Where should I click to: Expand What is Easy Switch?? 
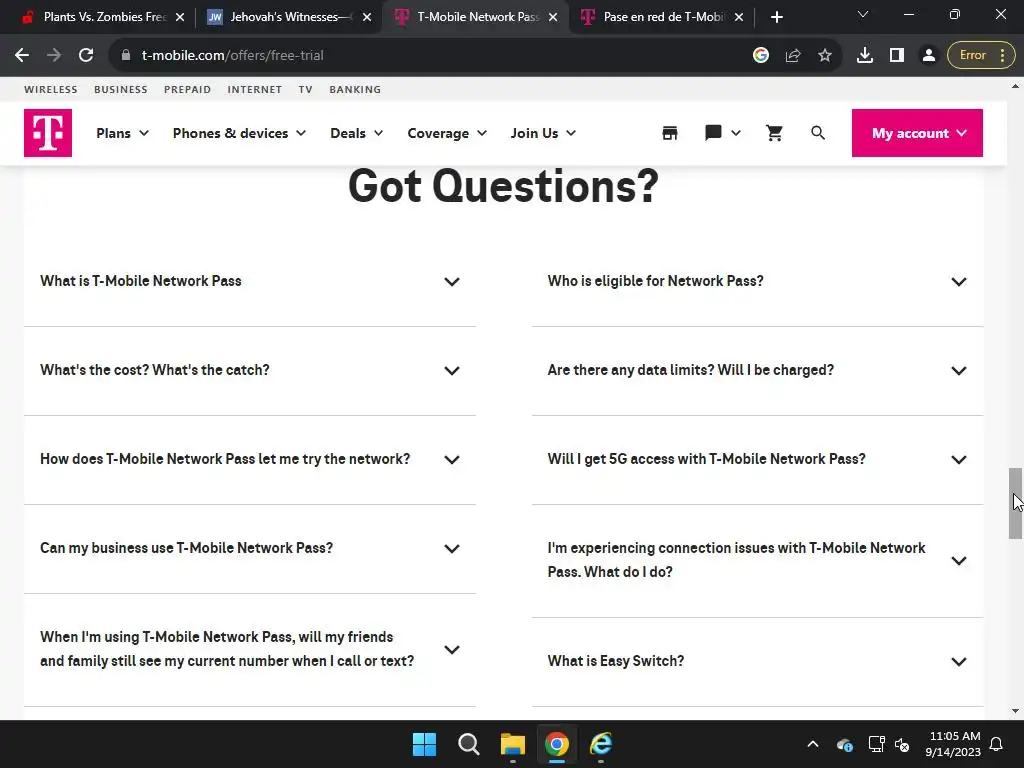coord(758,662)
